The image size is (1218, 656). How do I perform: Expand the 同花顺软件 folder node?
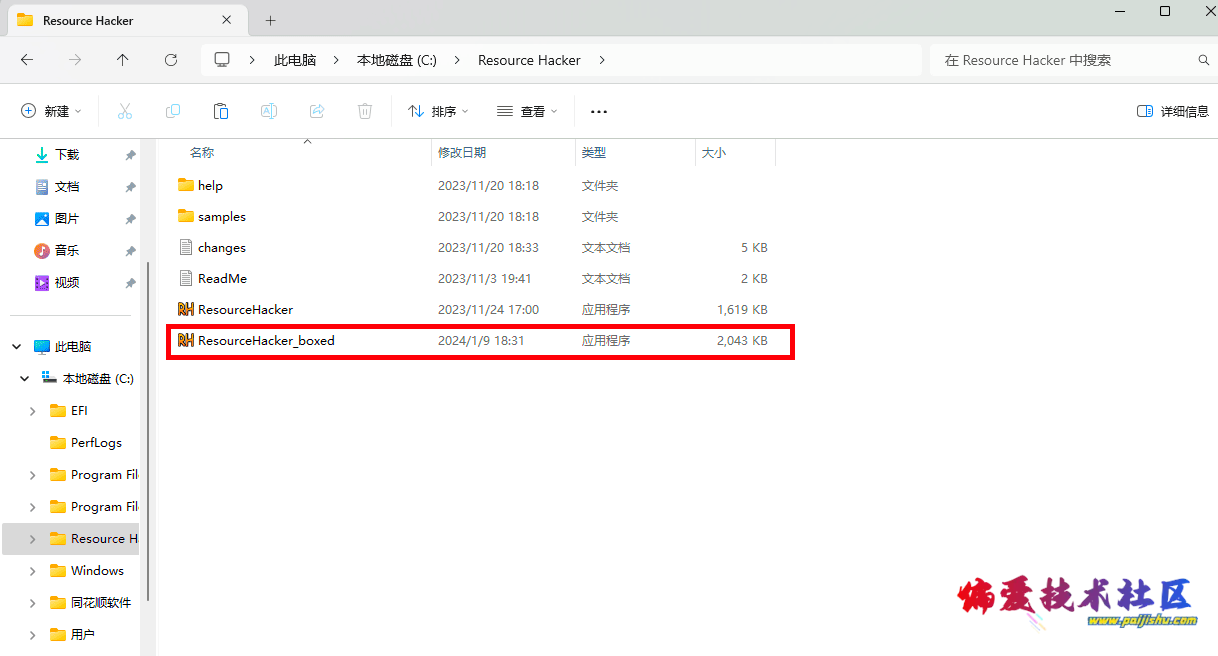33,603
